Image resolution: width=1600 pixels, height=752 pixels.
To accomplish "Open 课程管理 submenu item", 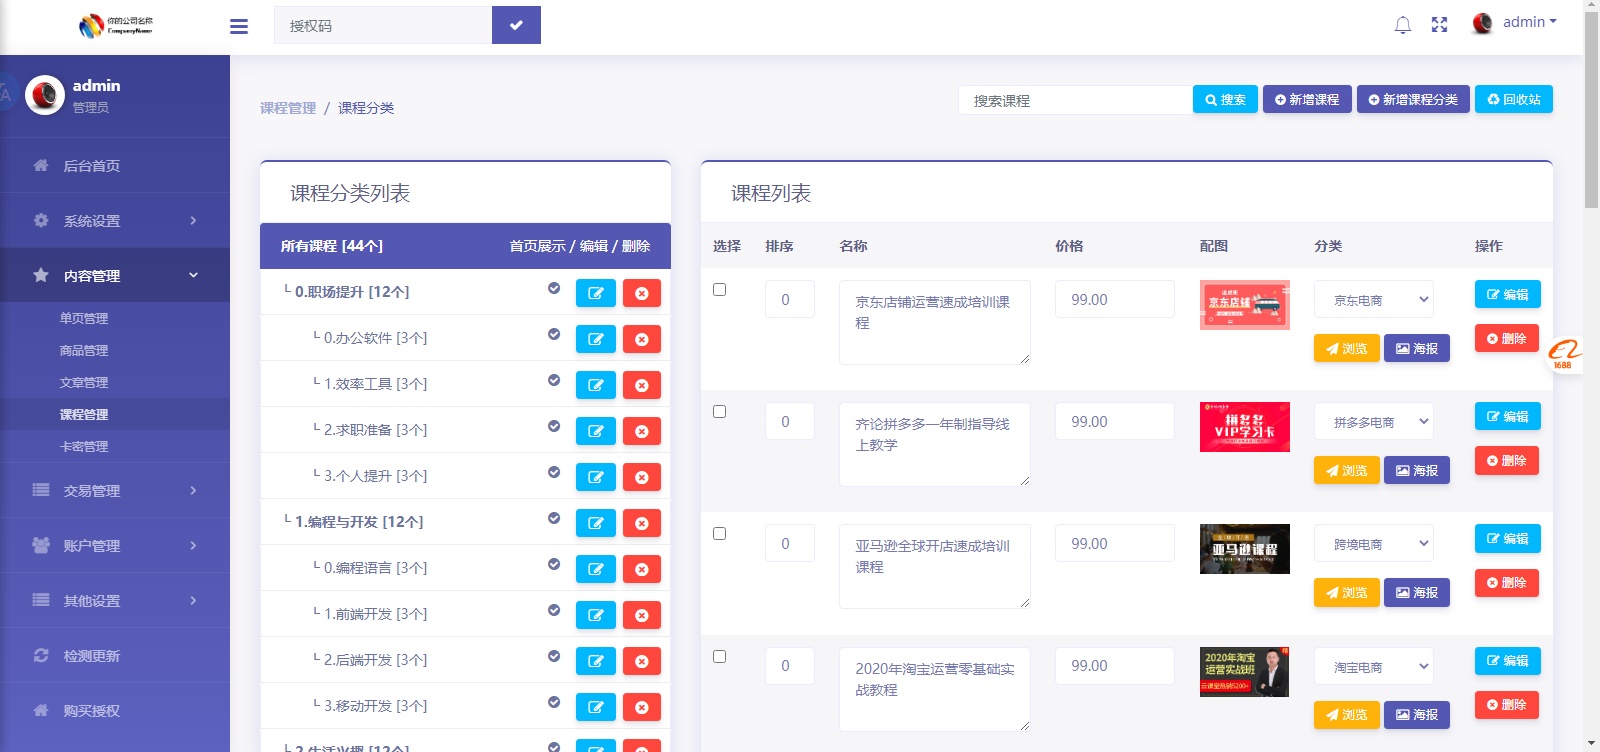I will click(84, 414).
